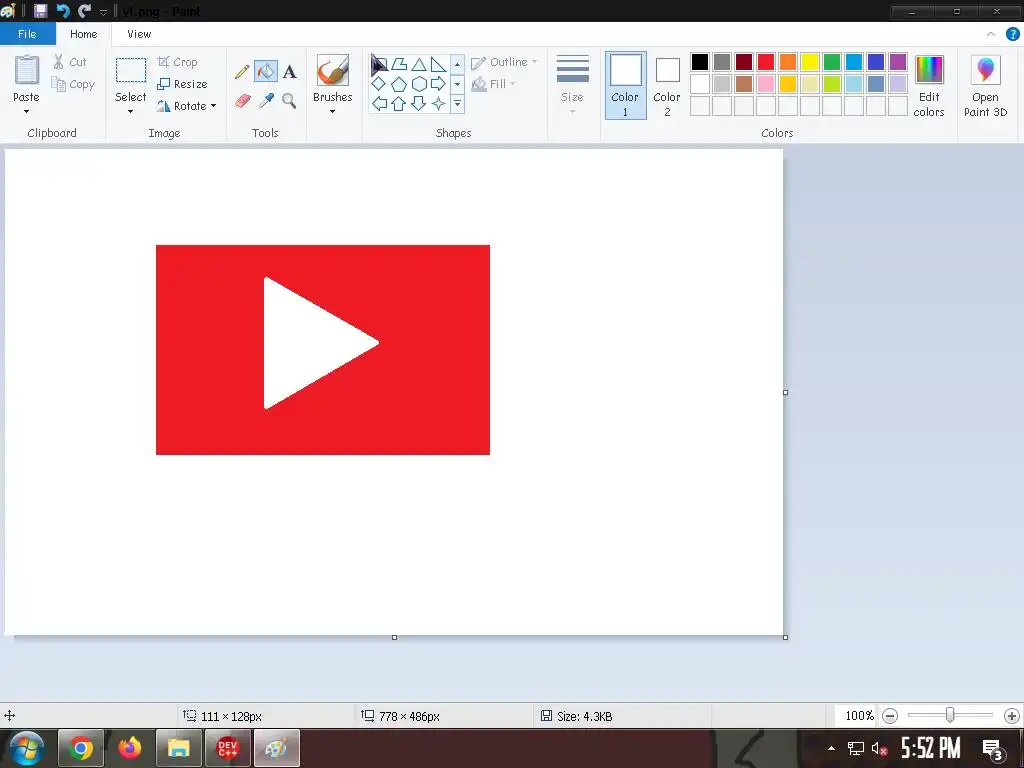Screen dimensions: 1024x768
Task: Select the Magnifier tool
Action: point(289,101)
